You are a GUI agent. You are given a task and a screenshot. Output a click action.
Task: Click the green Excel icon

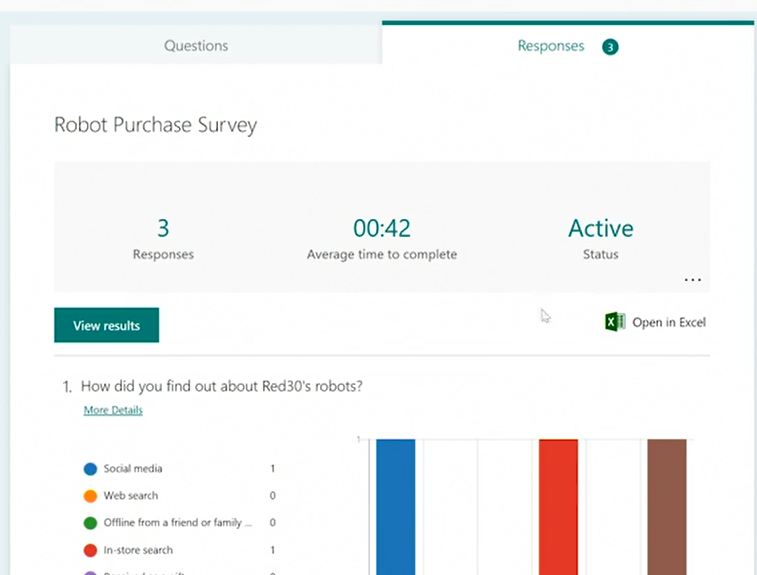click(615, 322)
